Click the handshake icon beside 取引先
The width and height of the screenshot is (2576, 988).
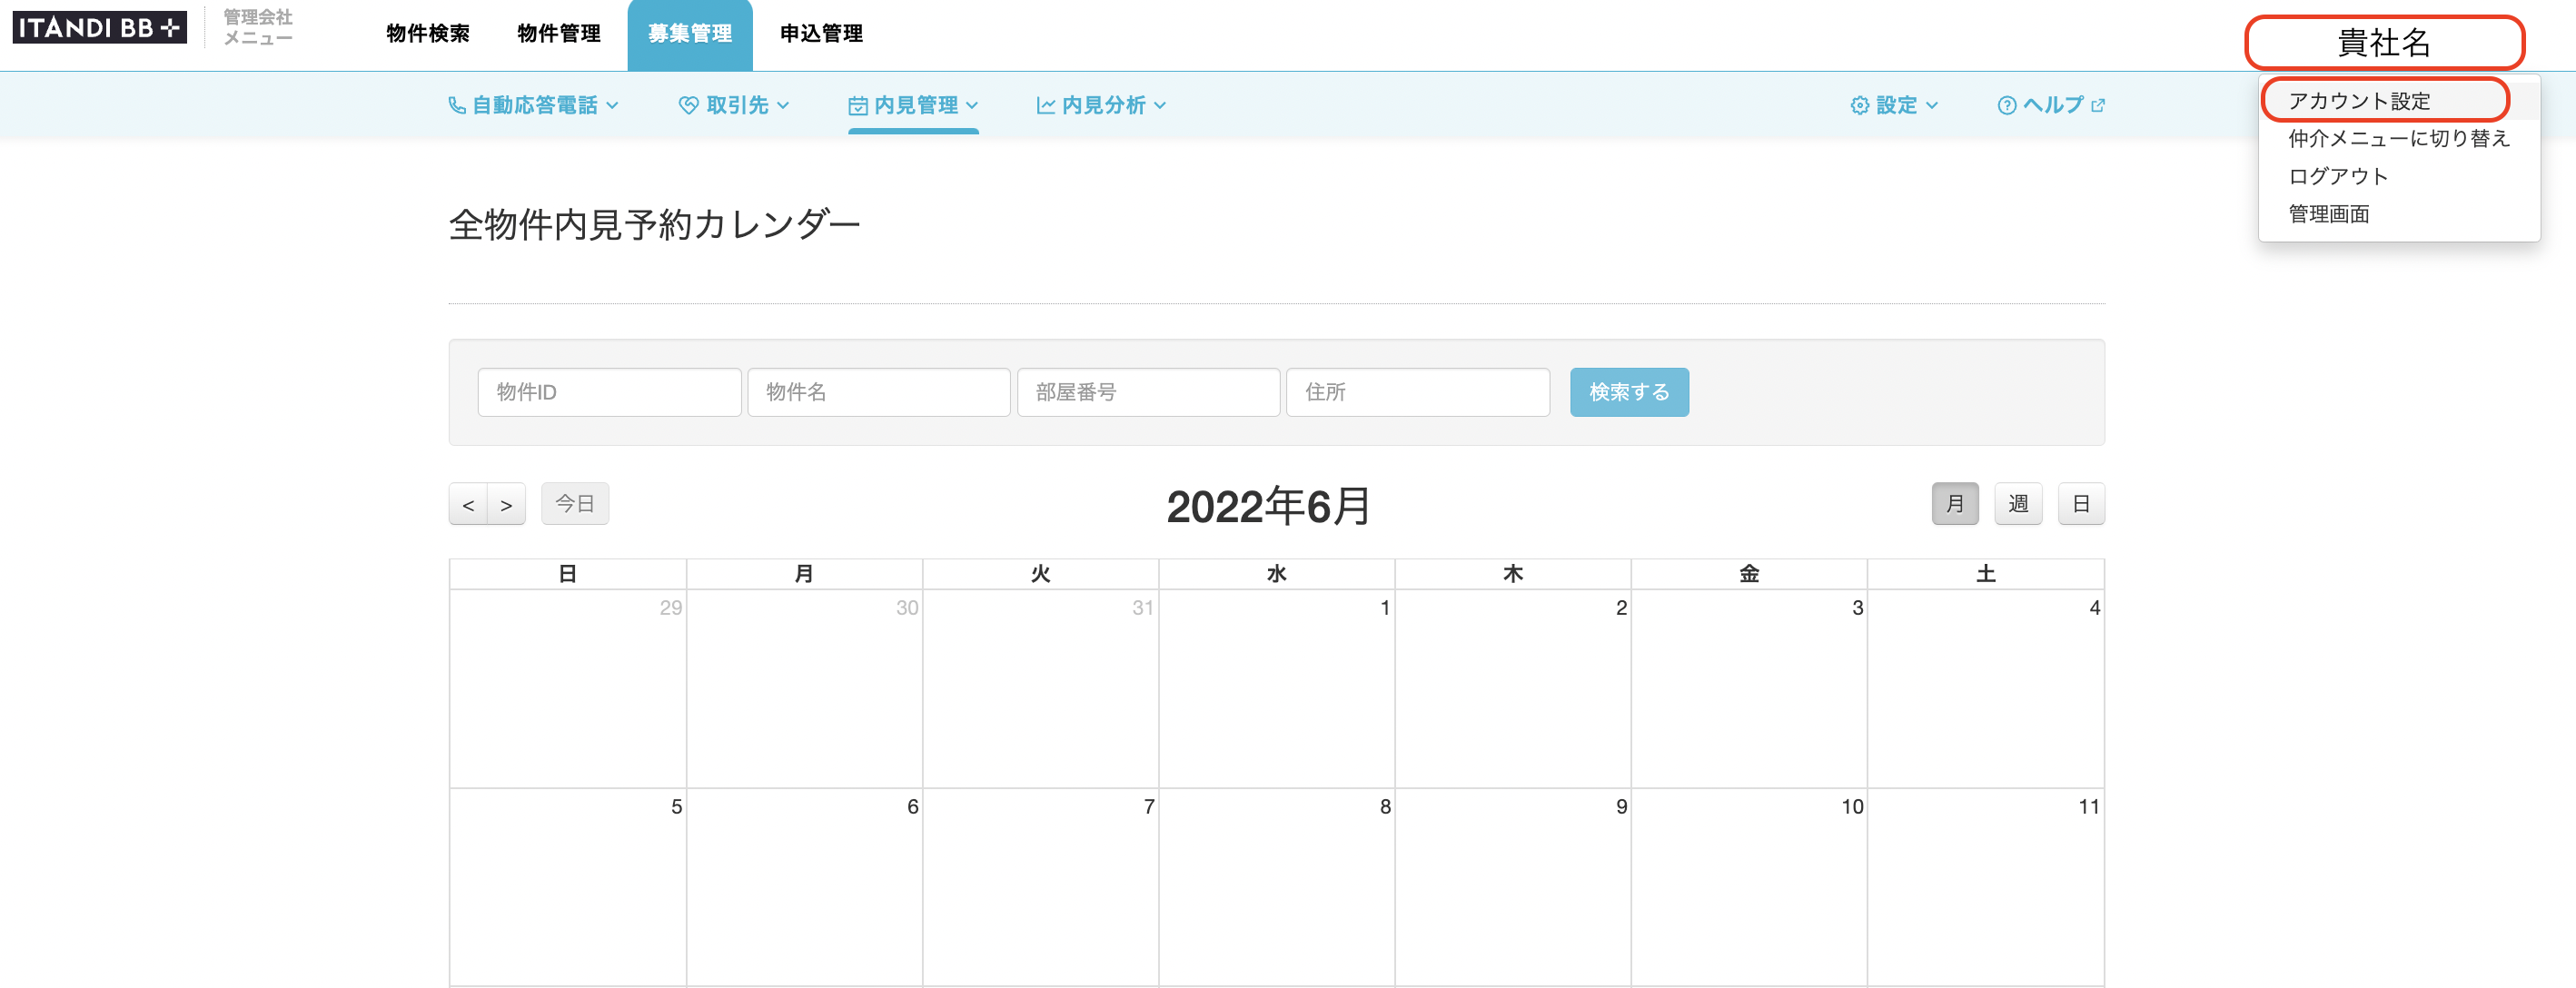click(688, 105)
